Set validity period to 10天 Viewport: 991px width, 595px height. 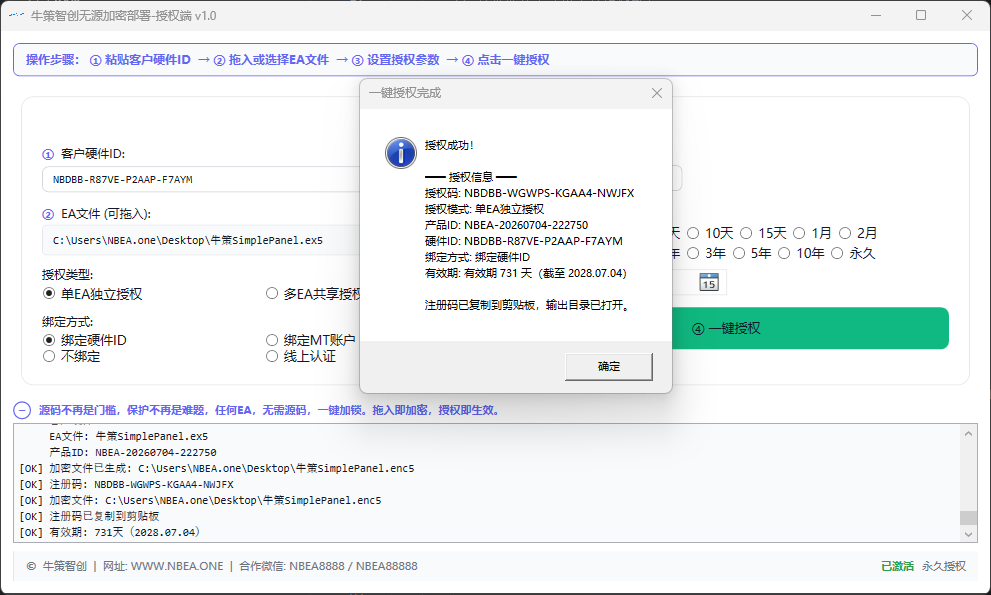click(x=711, y=233)
